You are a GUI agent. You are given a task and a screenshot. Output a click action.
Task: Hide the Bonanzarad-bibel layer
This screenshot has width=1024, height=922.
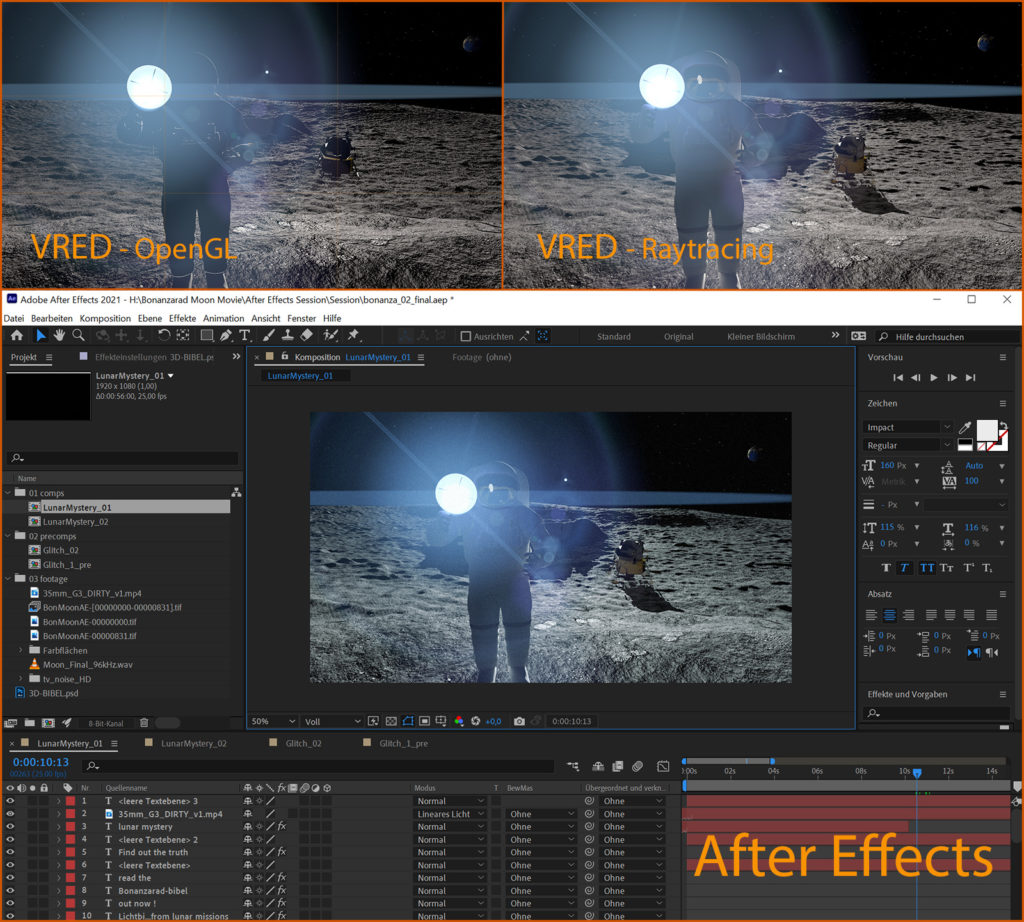click(x=10, y=891)
